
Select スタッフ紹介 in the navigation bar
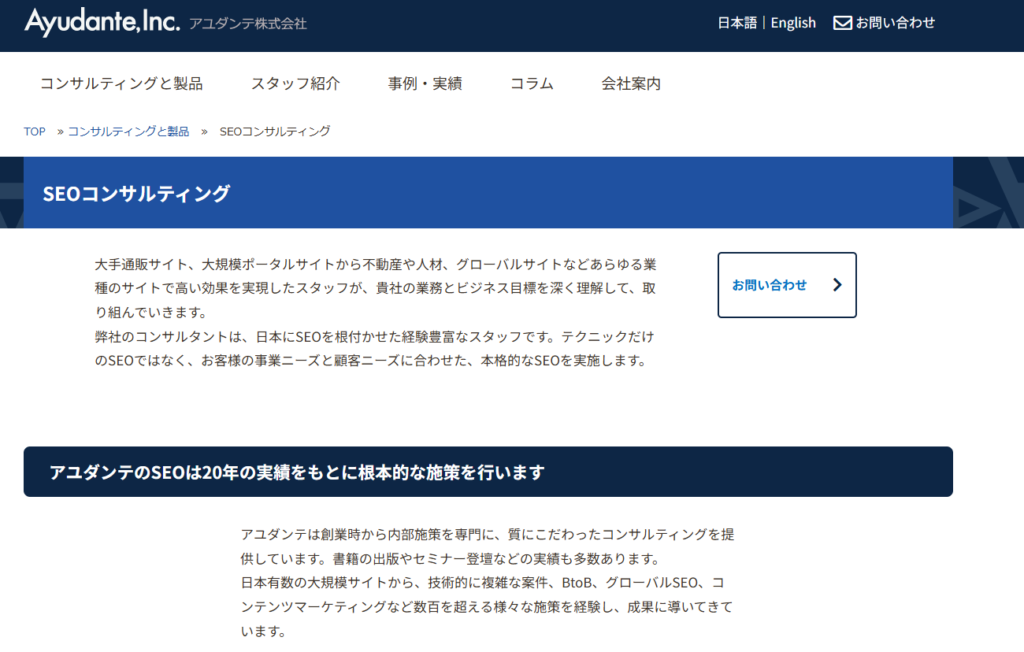[295, 84]
